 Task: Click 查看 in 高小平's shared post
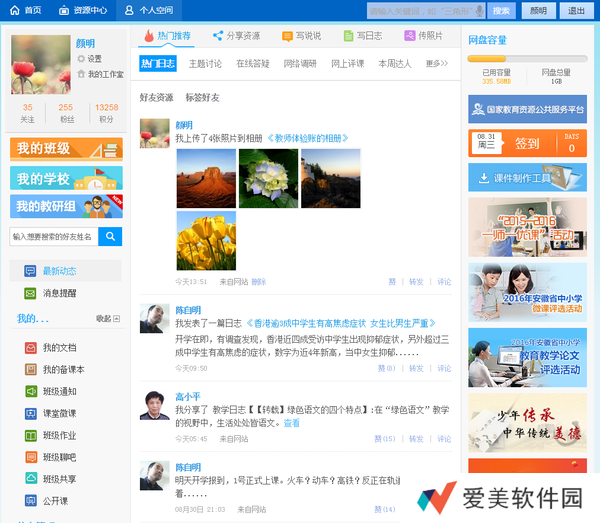pyautogui.click(x=292, y=423)
